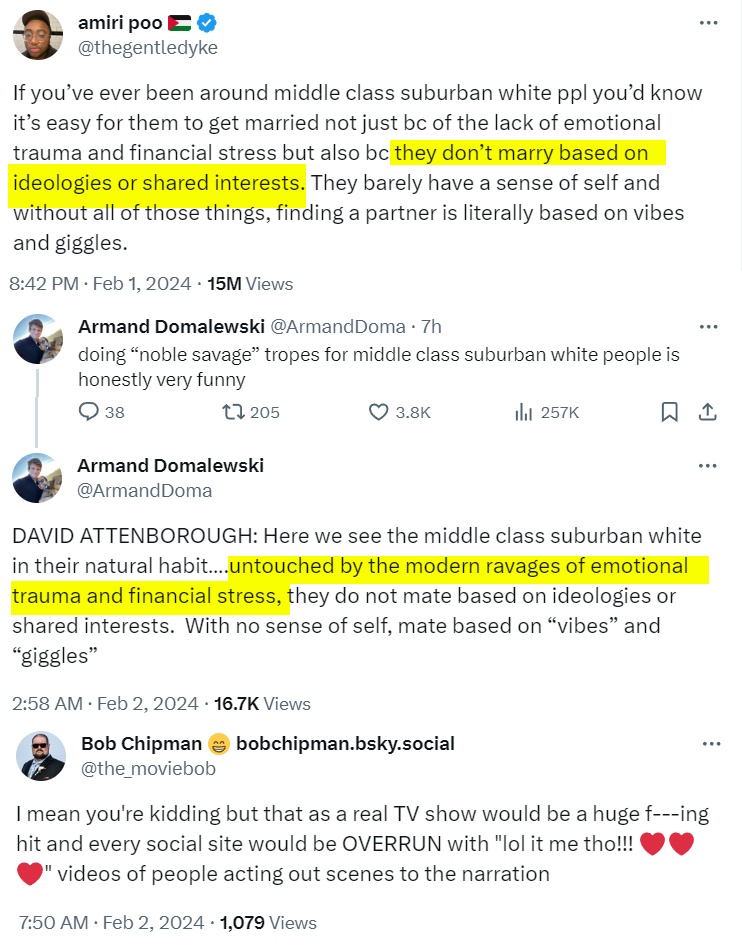Click Bob Chipman's avatar
Screen dimensions: 742x945
coord(40,755)
